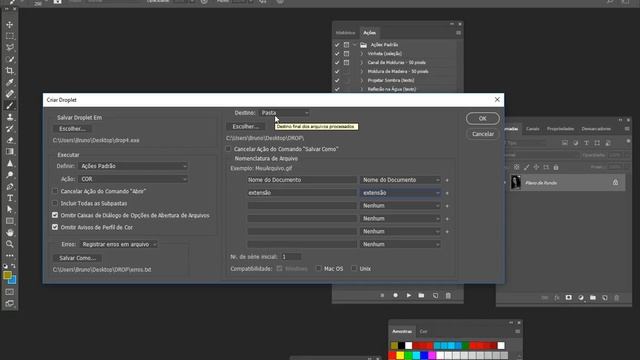Switch to the Histórico tab

(345, 33)
